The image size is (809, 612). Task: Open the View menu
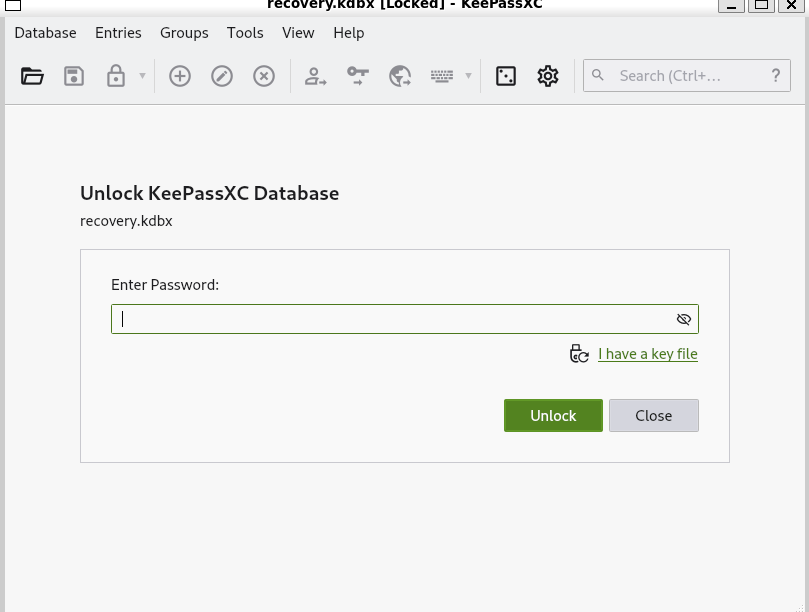coord(298,33)
